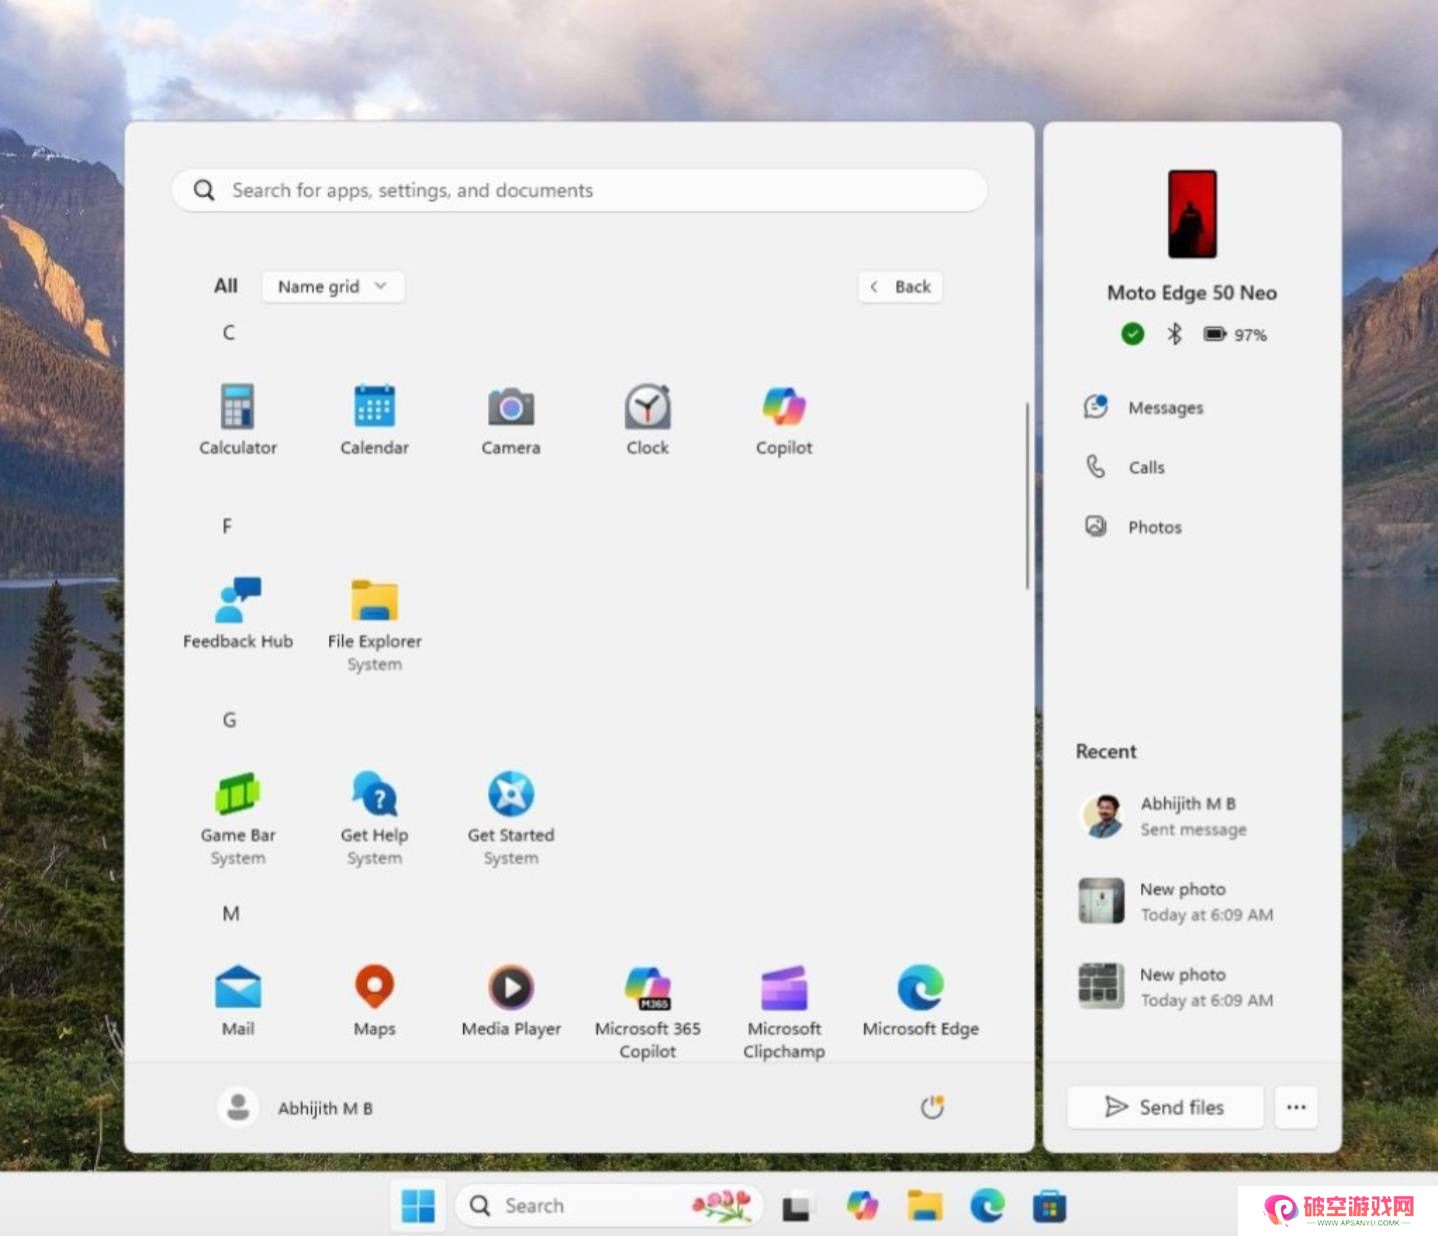Open Messages in the phone panel

point(1145,407)
